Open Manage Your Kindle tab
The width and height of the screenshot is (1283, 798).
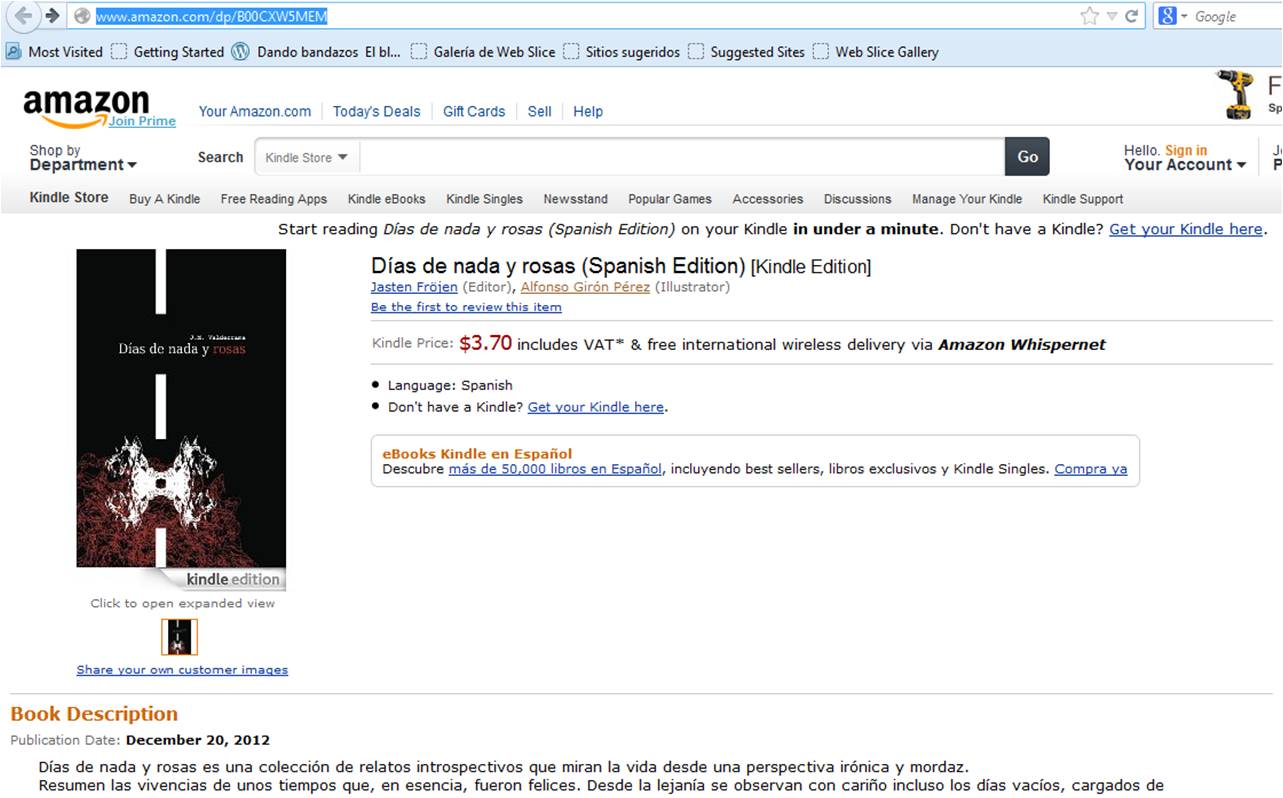pyautogui.click(x=967, y=199)
